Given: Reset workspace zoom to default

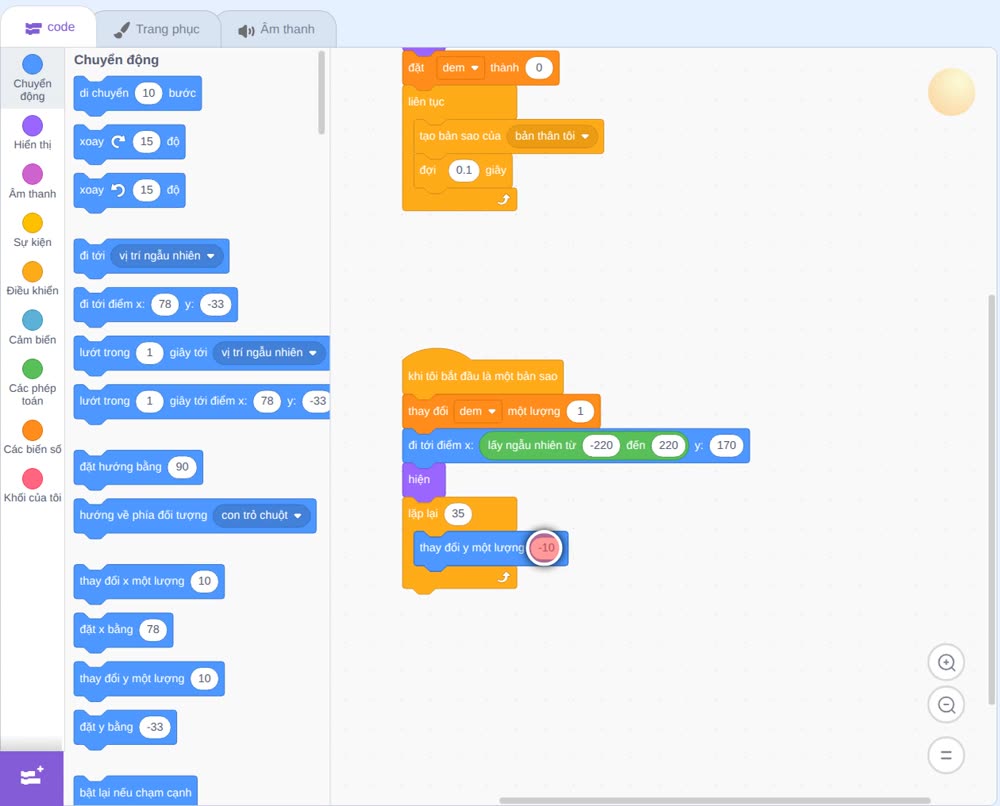Looking at the screenshot, I should click(946, 755).
